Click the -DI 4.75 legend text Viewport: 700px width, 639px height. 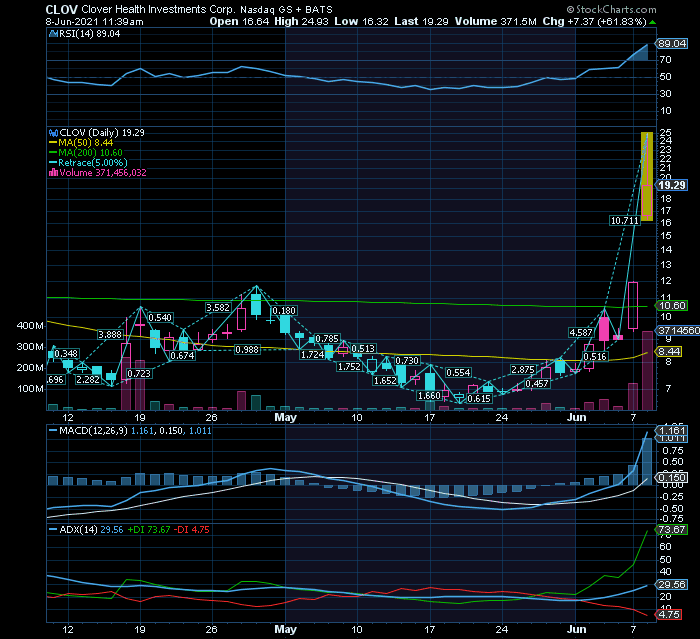coord(192,530)
